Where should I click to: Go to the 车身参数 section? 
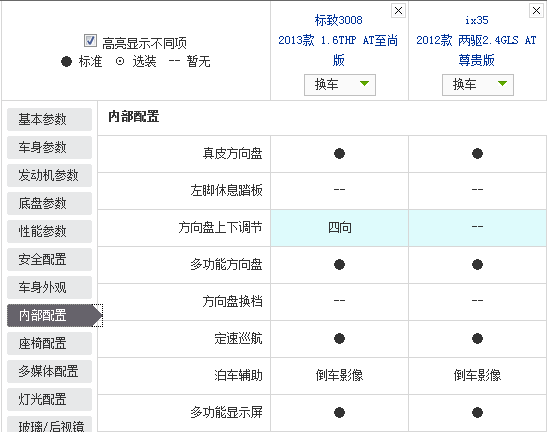click(x=49, y=147)
